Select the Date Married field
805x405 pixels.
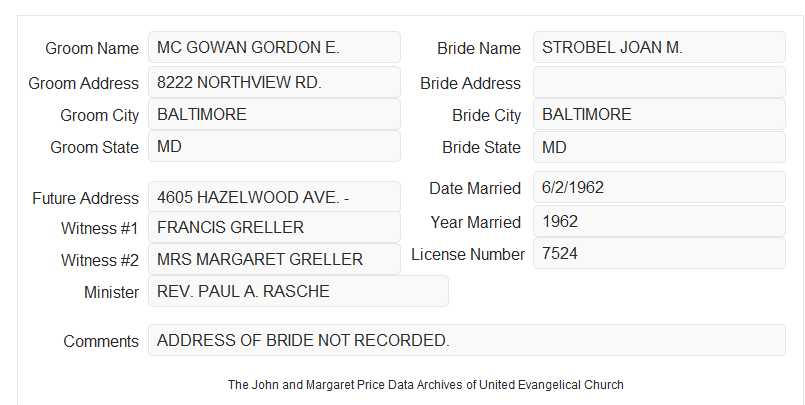[x=659, y=187]
